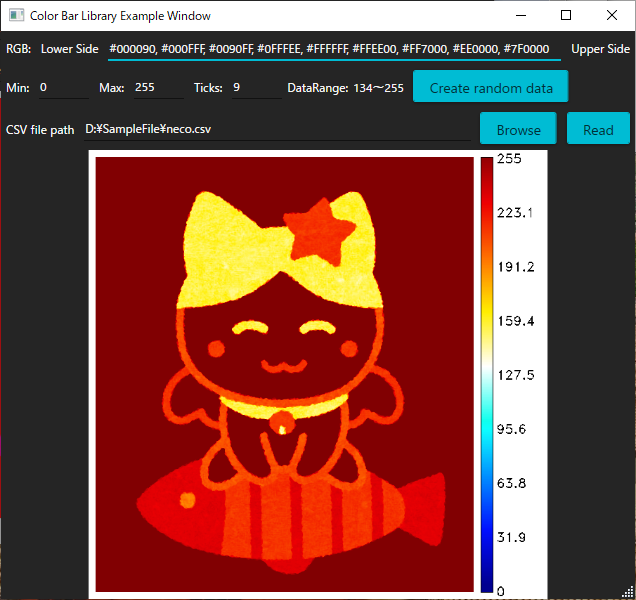The width and height of the screenshot is (636, 600).
Task: Click the 31.9 tick label
Action: coord(511,538)
